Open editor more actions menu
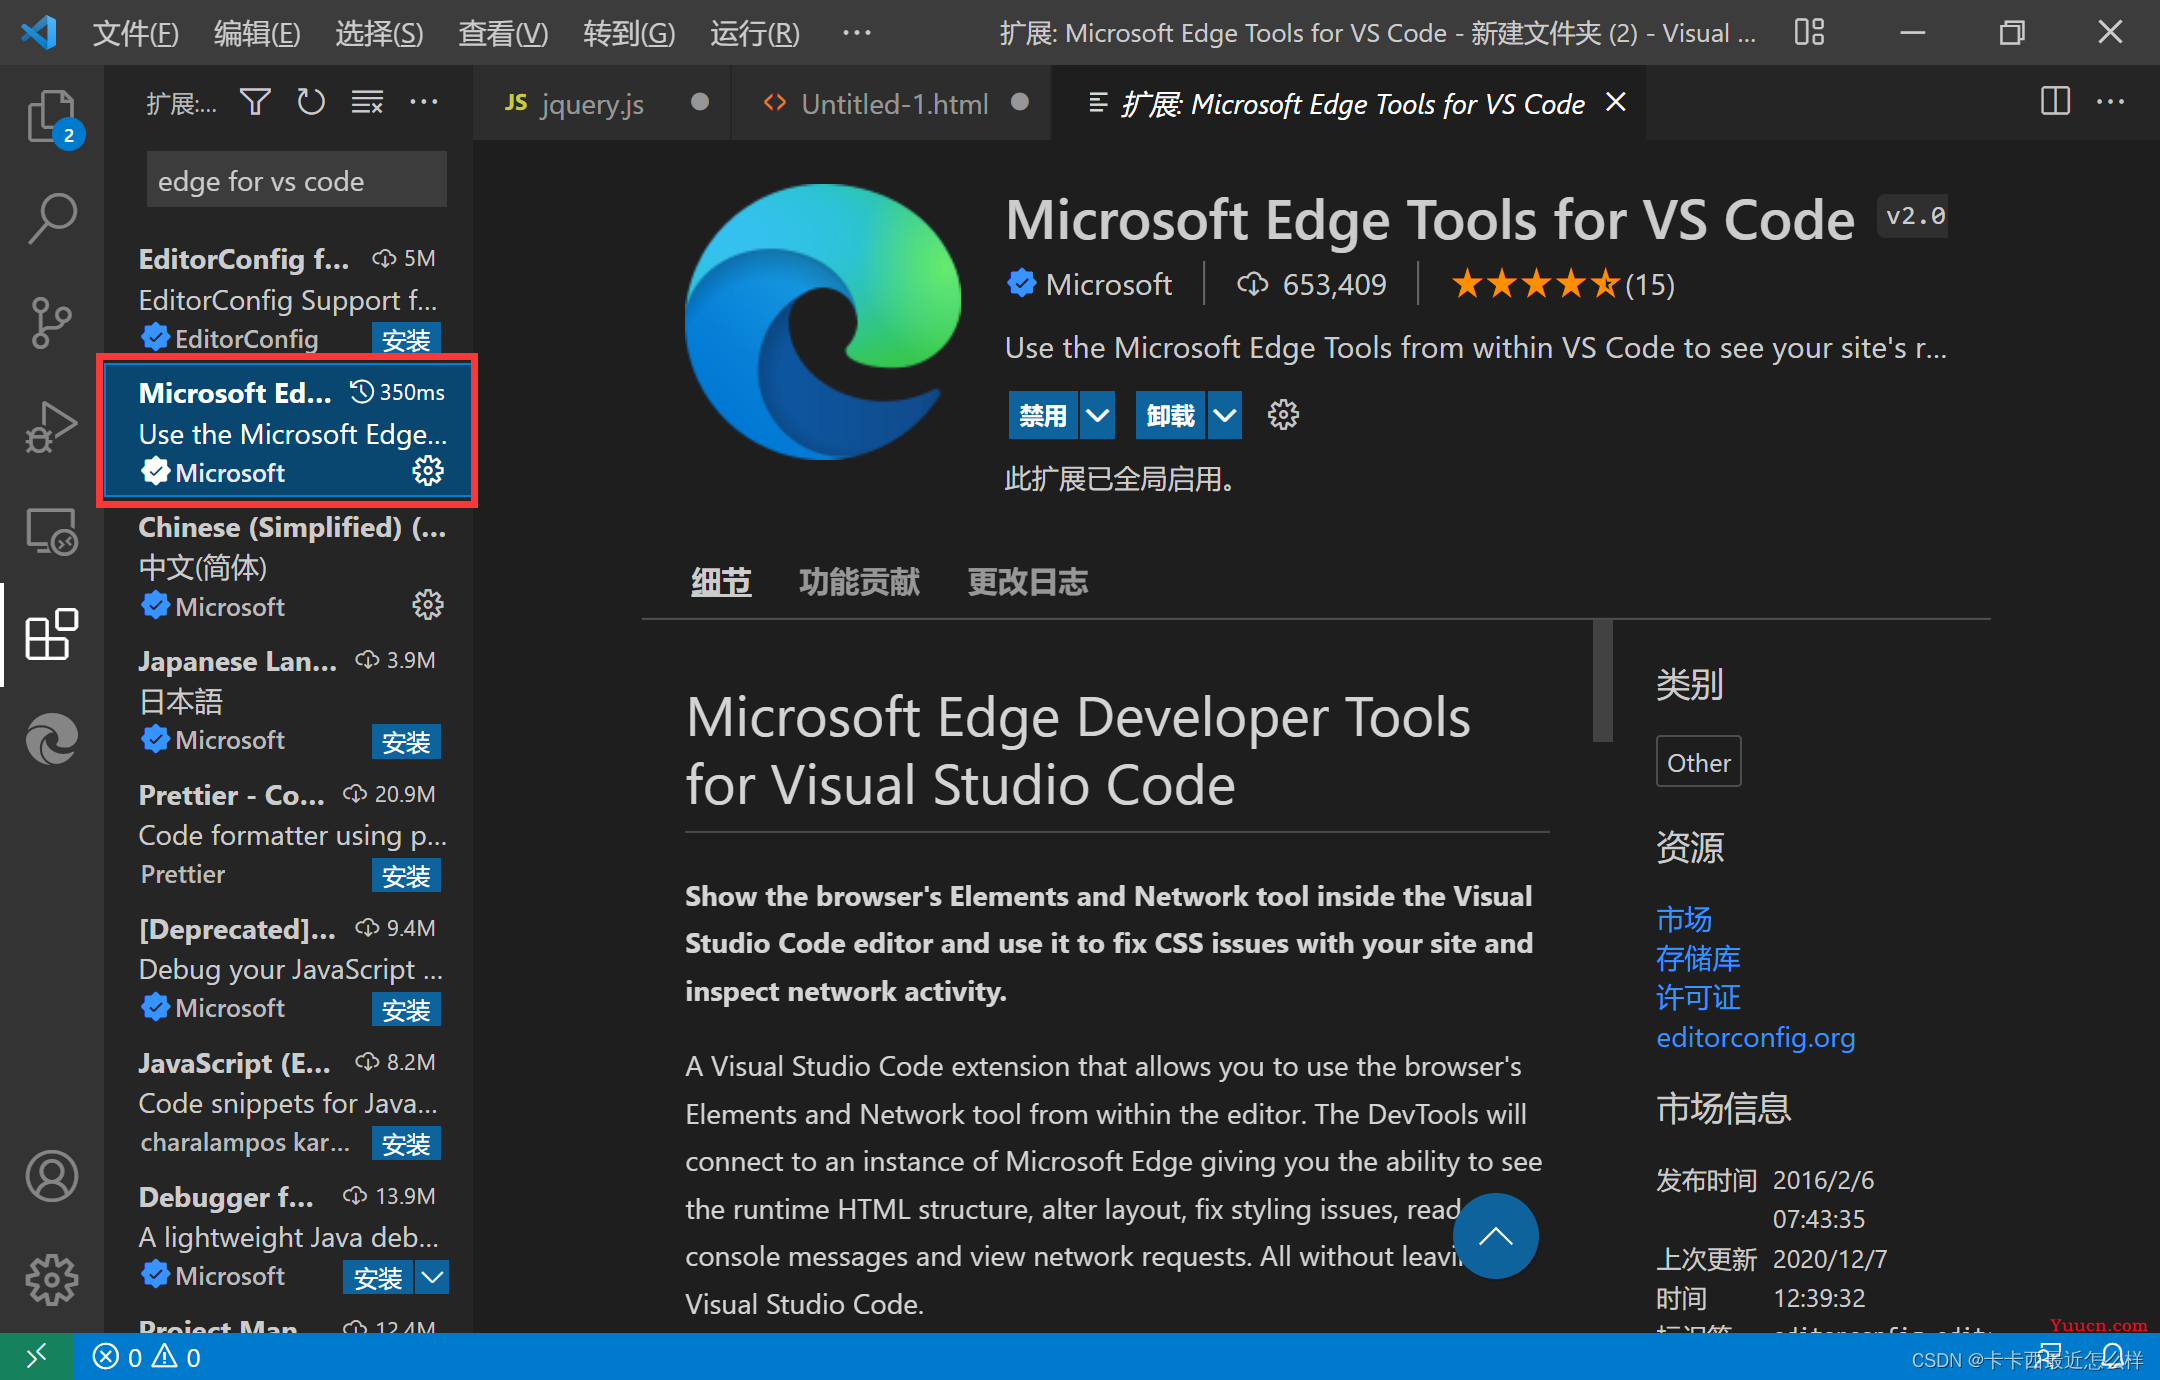Viewport: 2160px width, 1380px height. coord(2111,102)
